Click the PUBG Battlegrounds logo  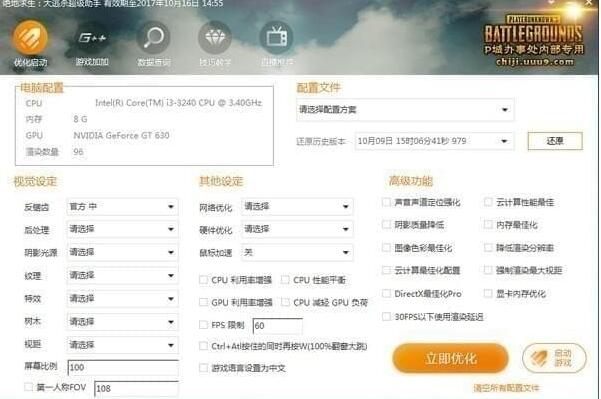point(534,41)
